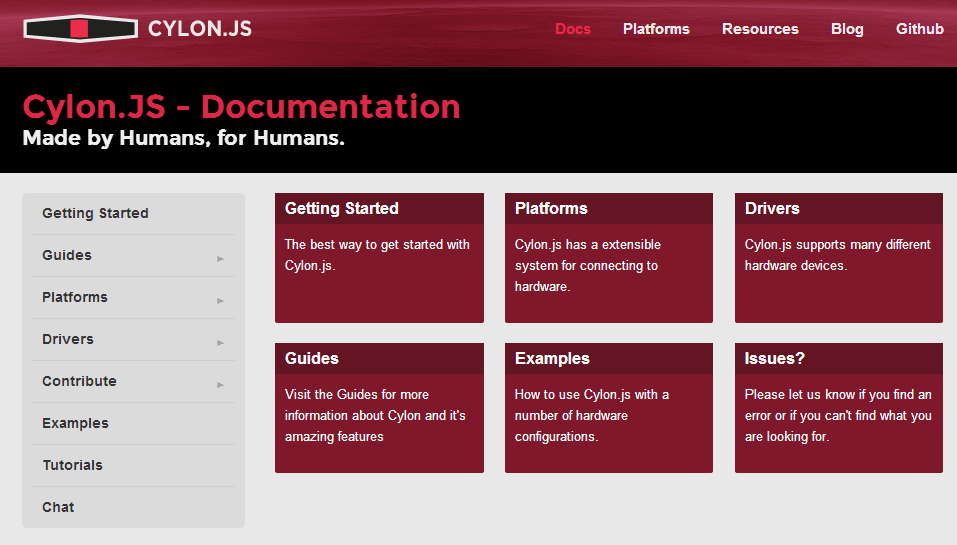
Task: Open the Resources navigation item
Action: point(760,29)
